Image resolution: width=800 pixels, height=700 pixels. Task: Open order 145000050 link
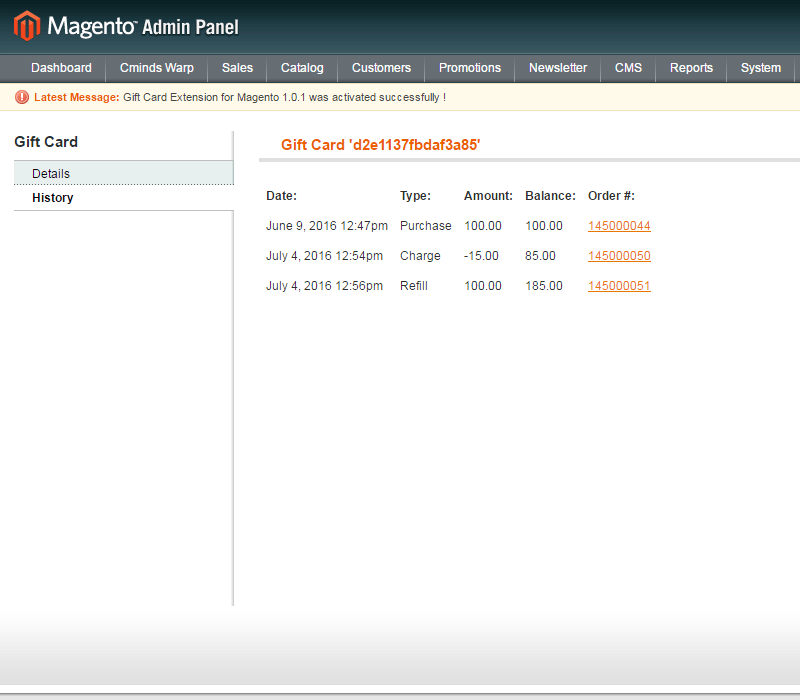[619, 256]
